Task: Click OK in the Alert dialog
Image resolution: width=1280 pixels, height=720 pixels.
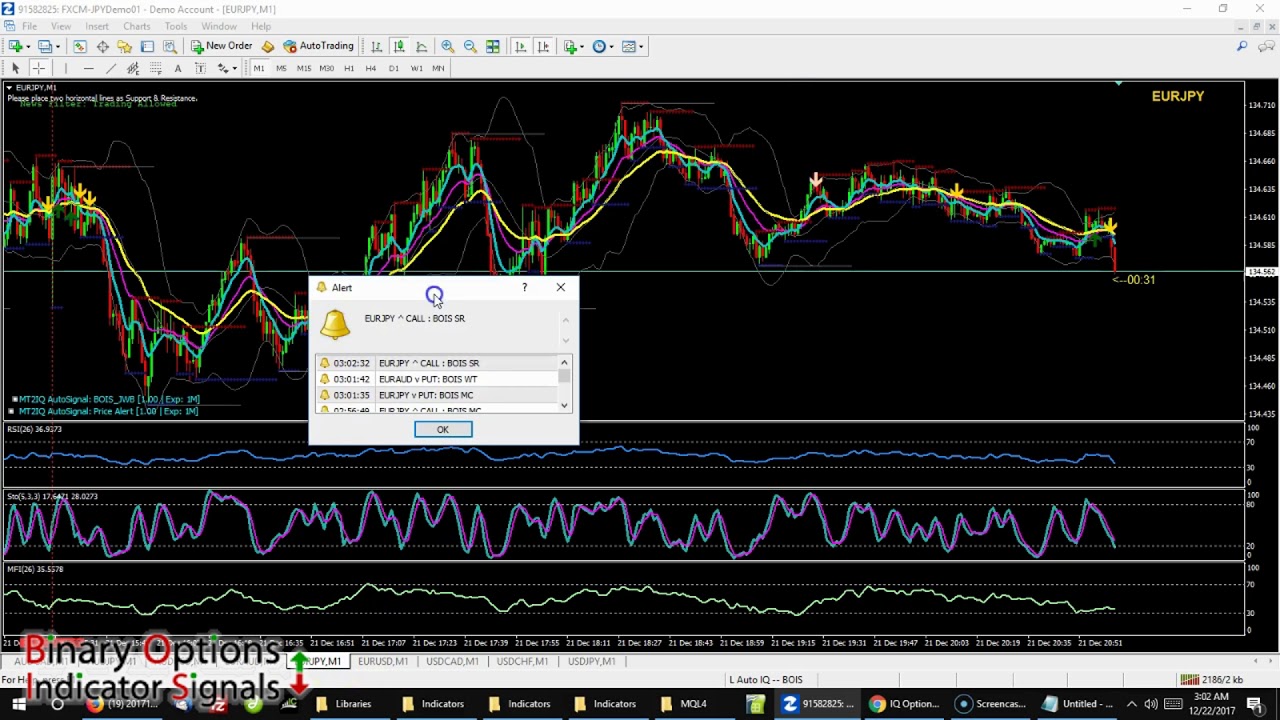Action: point(443,429)
